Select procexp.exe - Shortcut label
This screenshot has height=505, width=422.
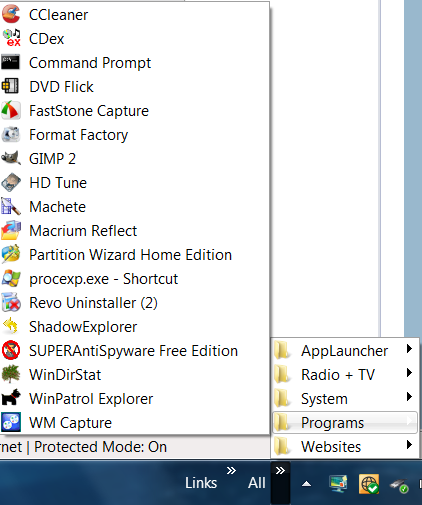[103, 279]
